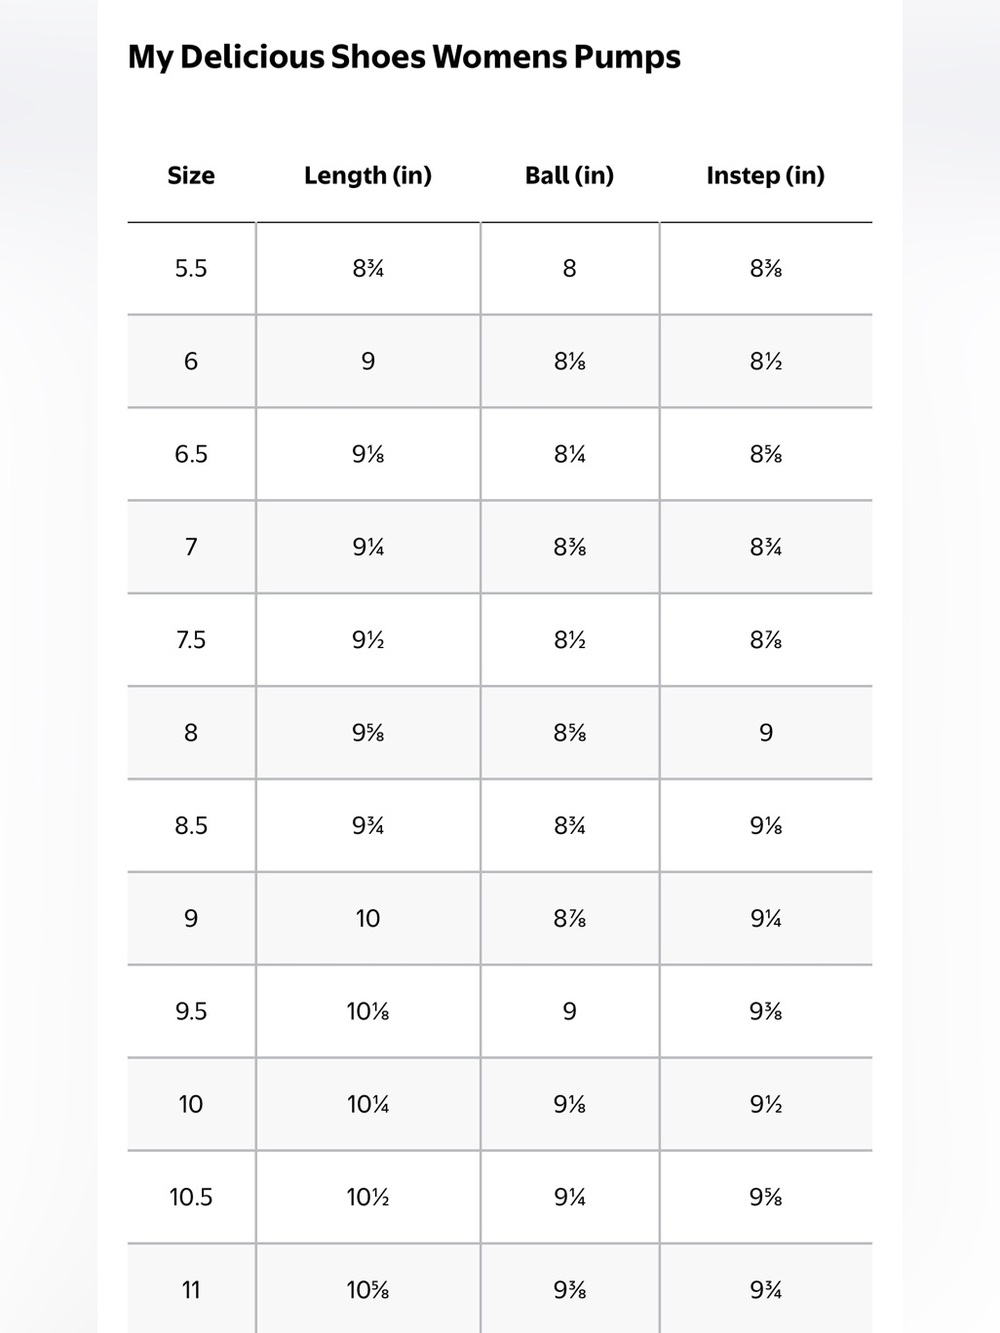This screenshot has width=1000, height=1333.
Task: Select ball value 9 in size 9.5 row
Action: coord(570,1012)
